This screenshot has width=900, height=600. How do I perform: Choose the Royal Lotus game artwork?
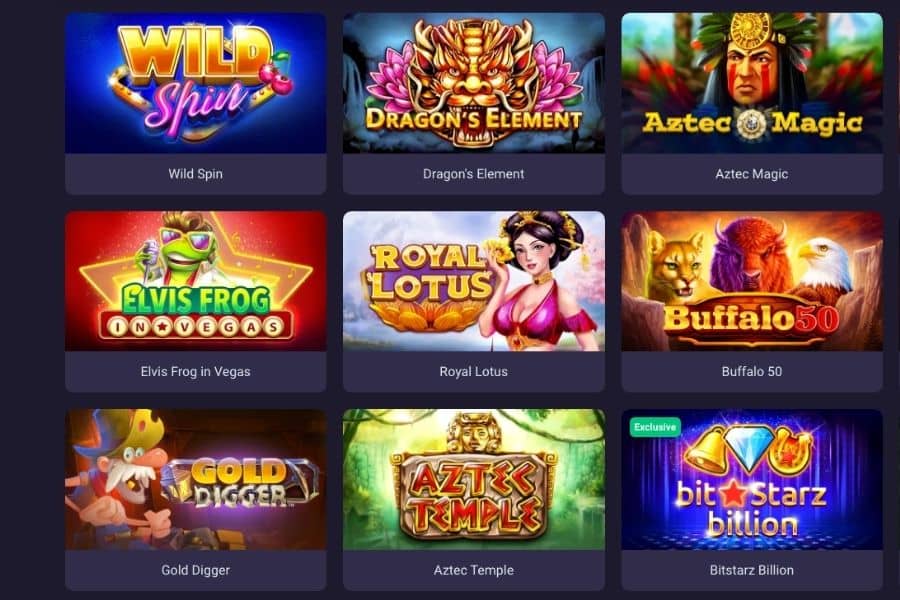(x=474, y=281)
